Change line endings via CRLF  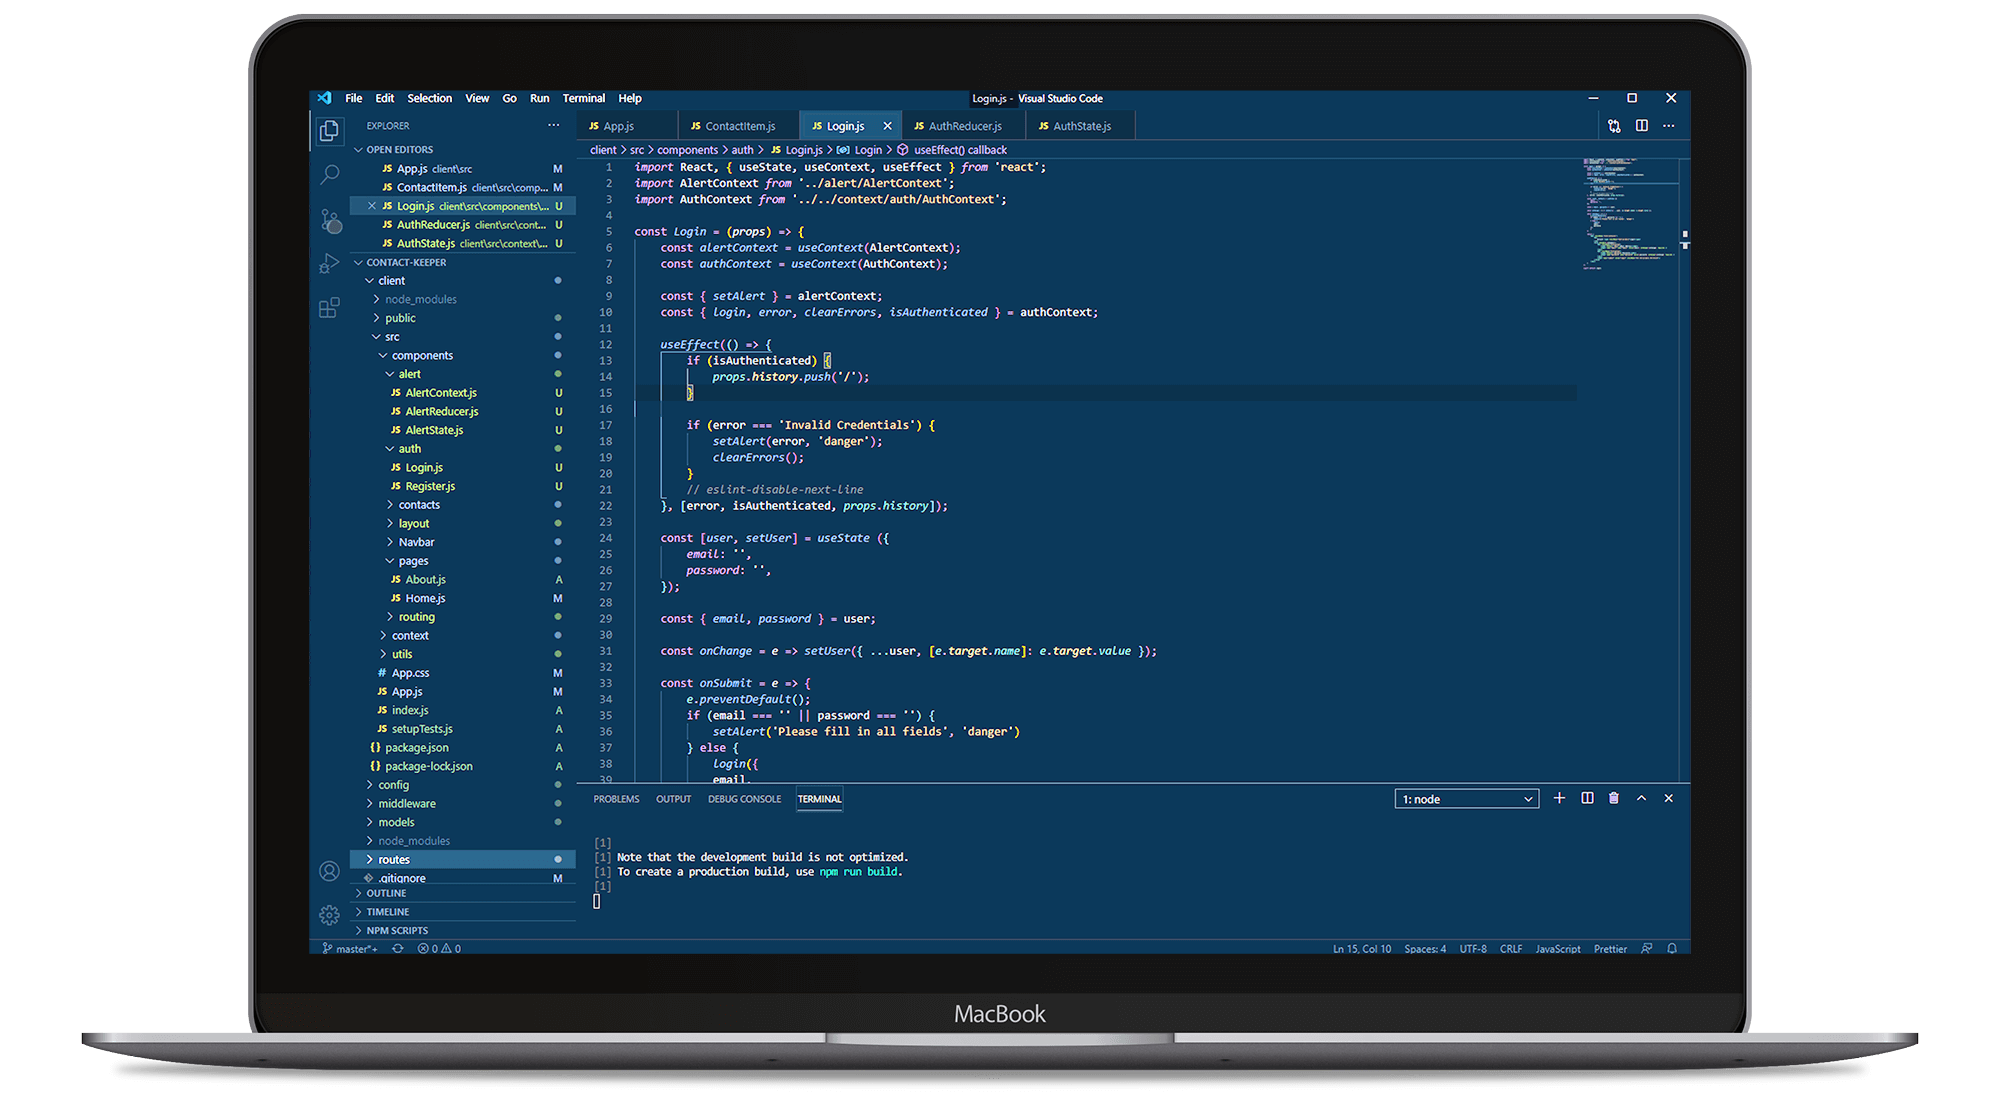tap(1511, 949)
